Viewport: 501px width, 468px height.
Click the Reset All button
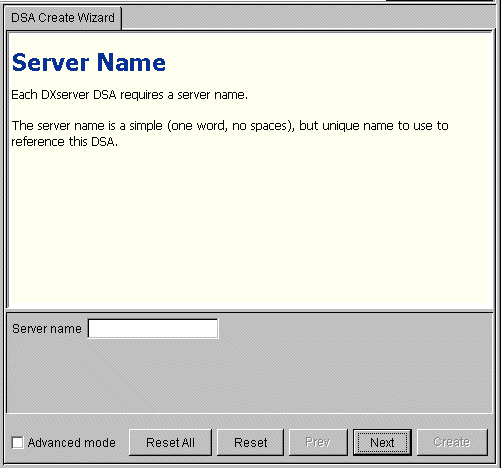170,443
